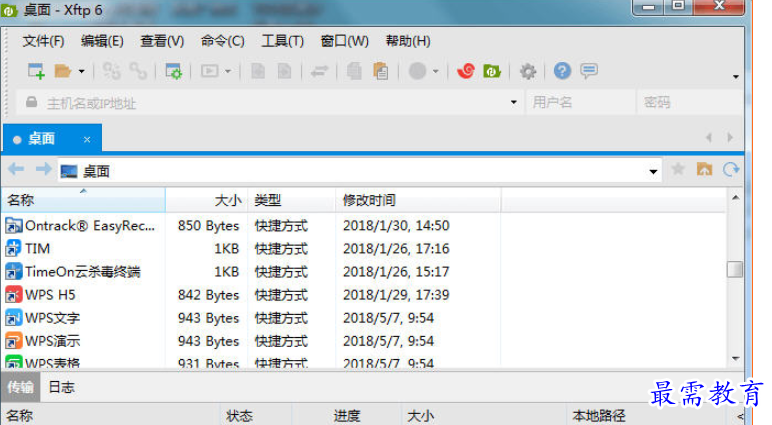Expand the Open Session folder dropdown arrow
The height and width of the screenshot is (425, 772).
[x=81, y=72]
